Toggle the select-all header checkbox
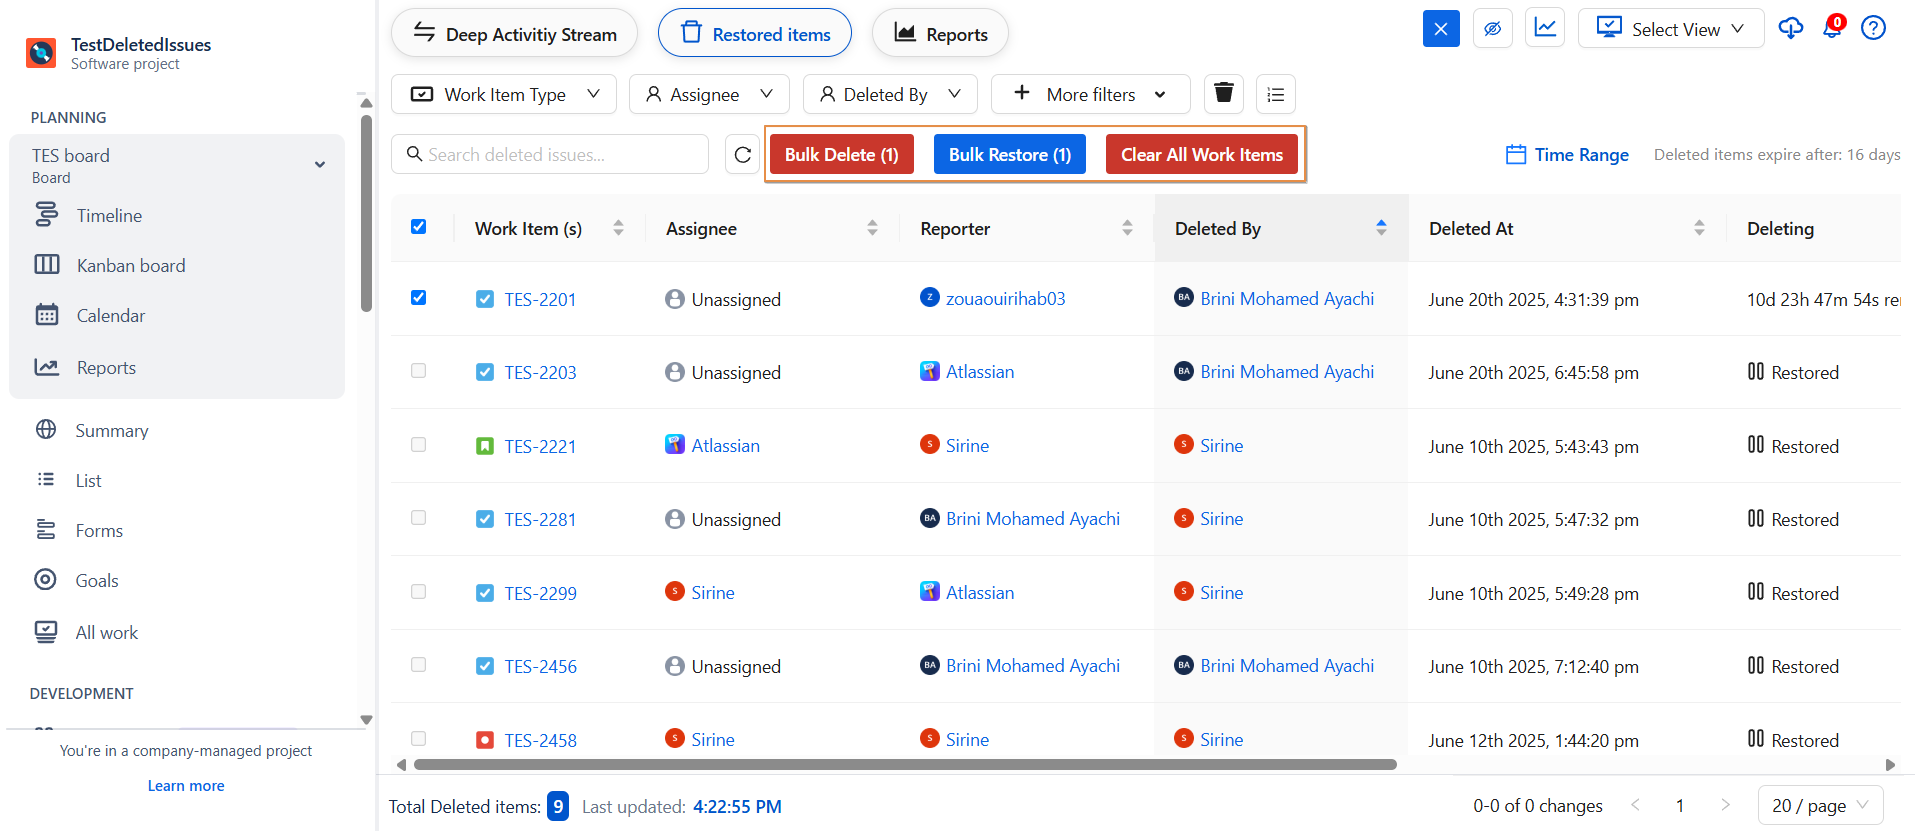Viewport: 1915px width, 831px height. [x=419, y=227]
